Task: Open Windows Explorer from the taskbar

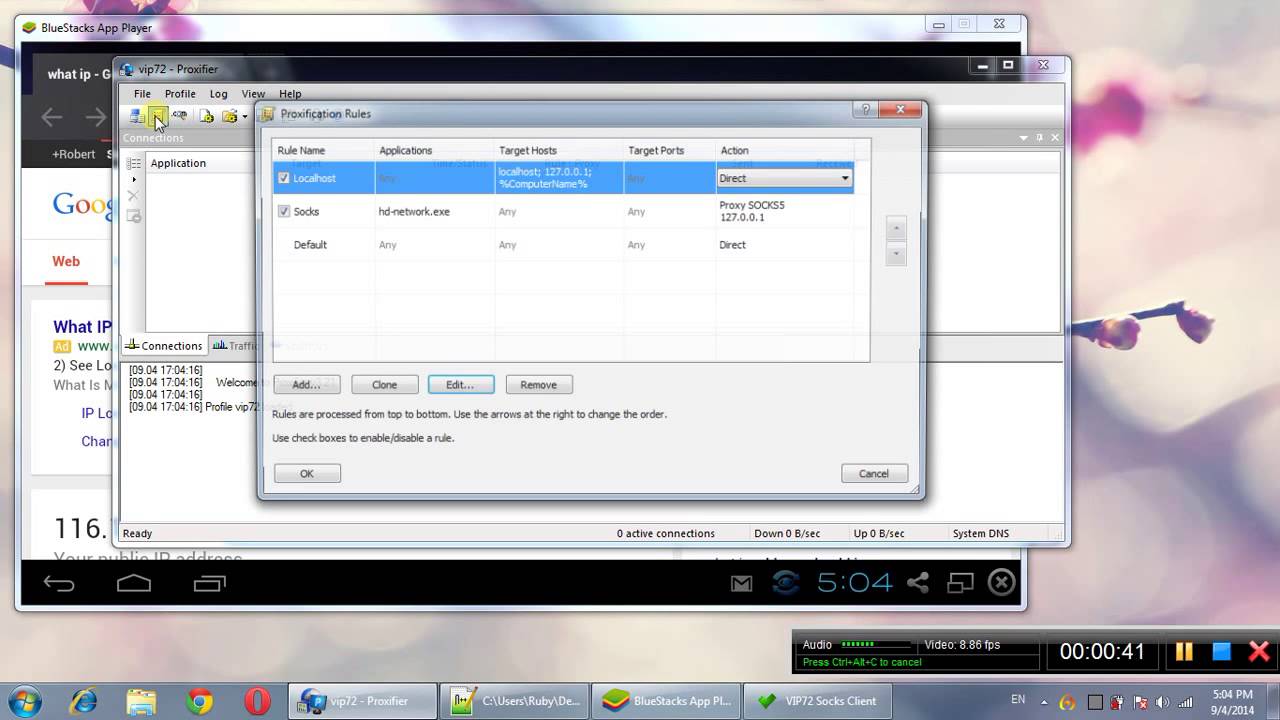Action: (x=141, y=701)
